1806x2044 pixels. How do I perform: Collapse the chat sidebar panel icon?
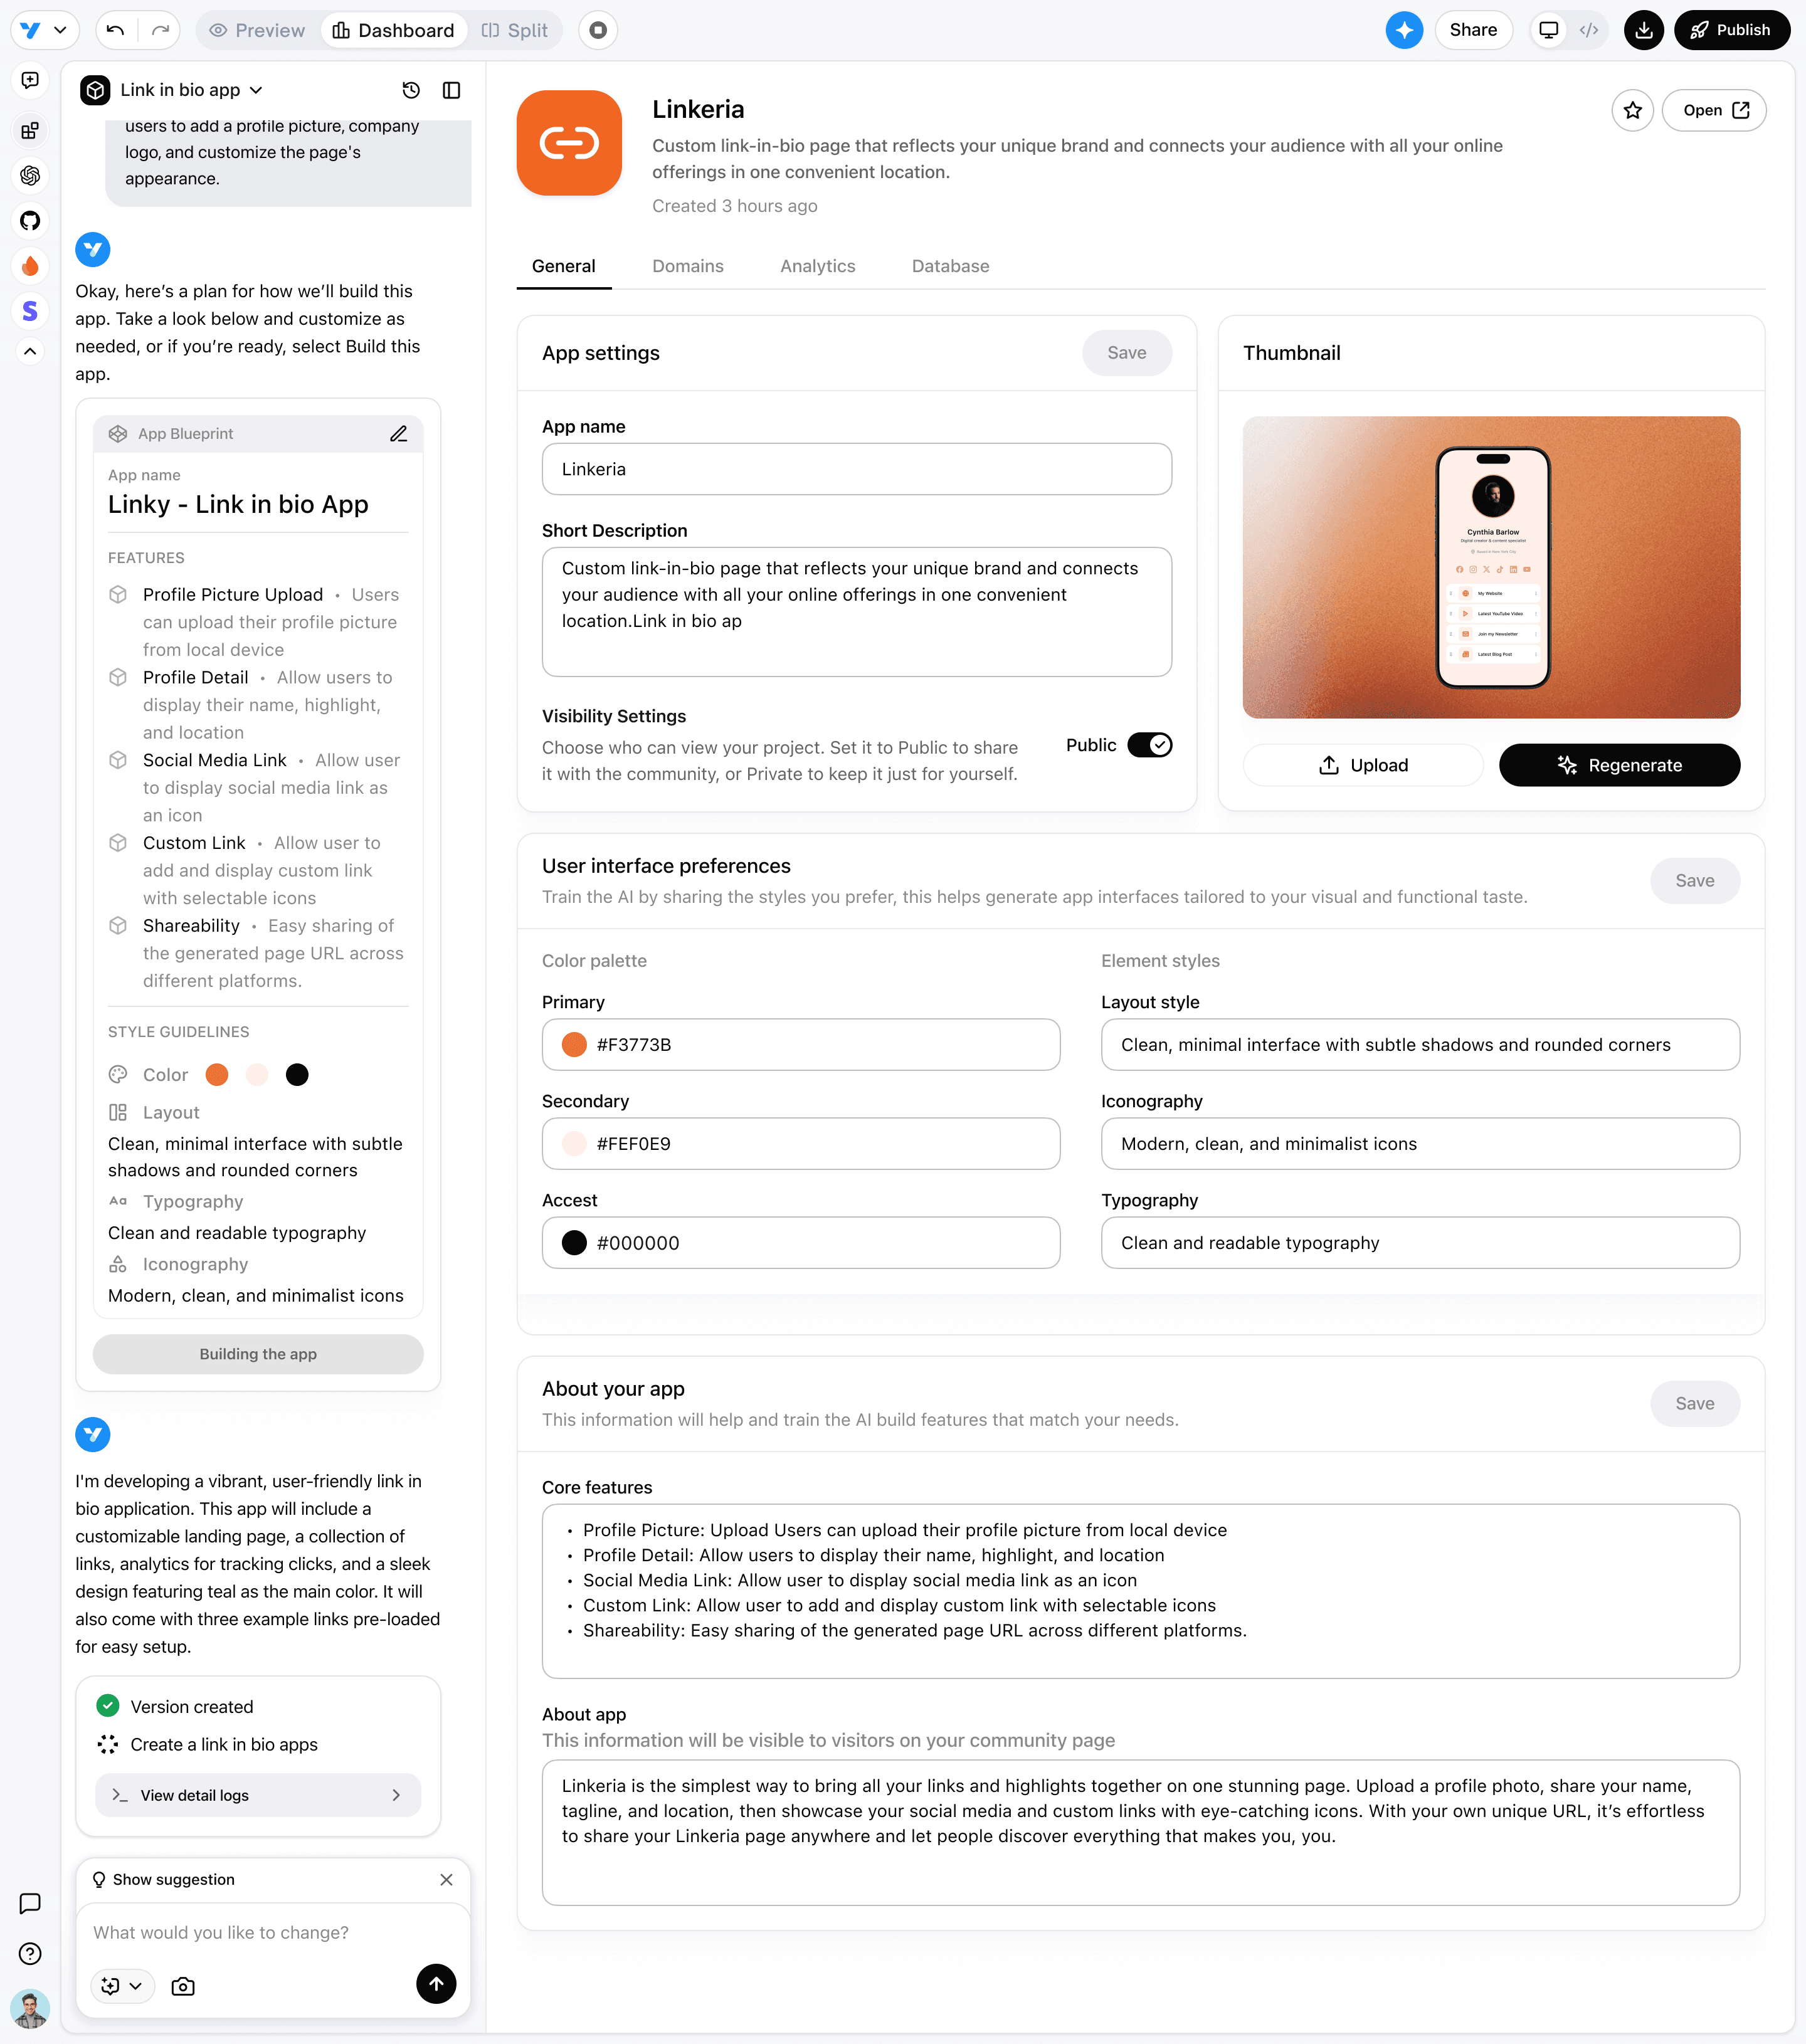click(452, 90)
